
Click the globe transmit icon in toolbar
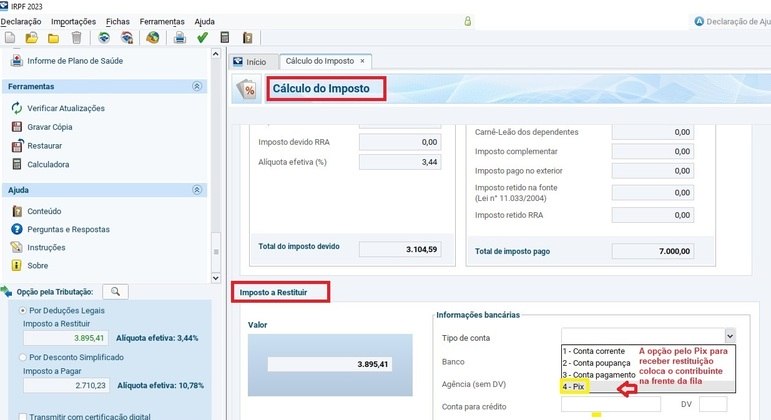[x=152, y=38]
